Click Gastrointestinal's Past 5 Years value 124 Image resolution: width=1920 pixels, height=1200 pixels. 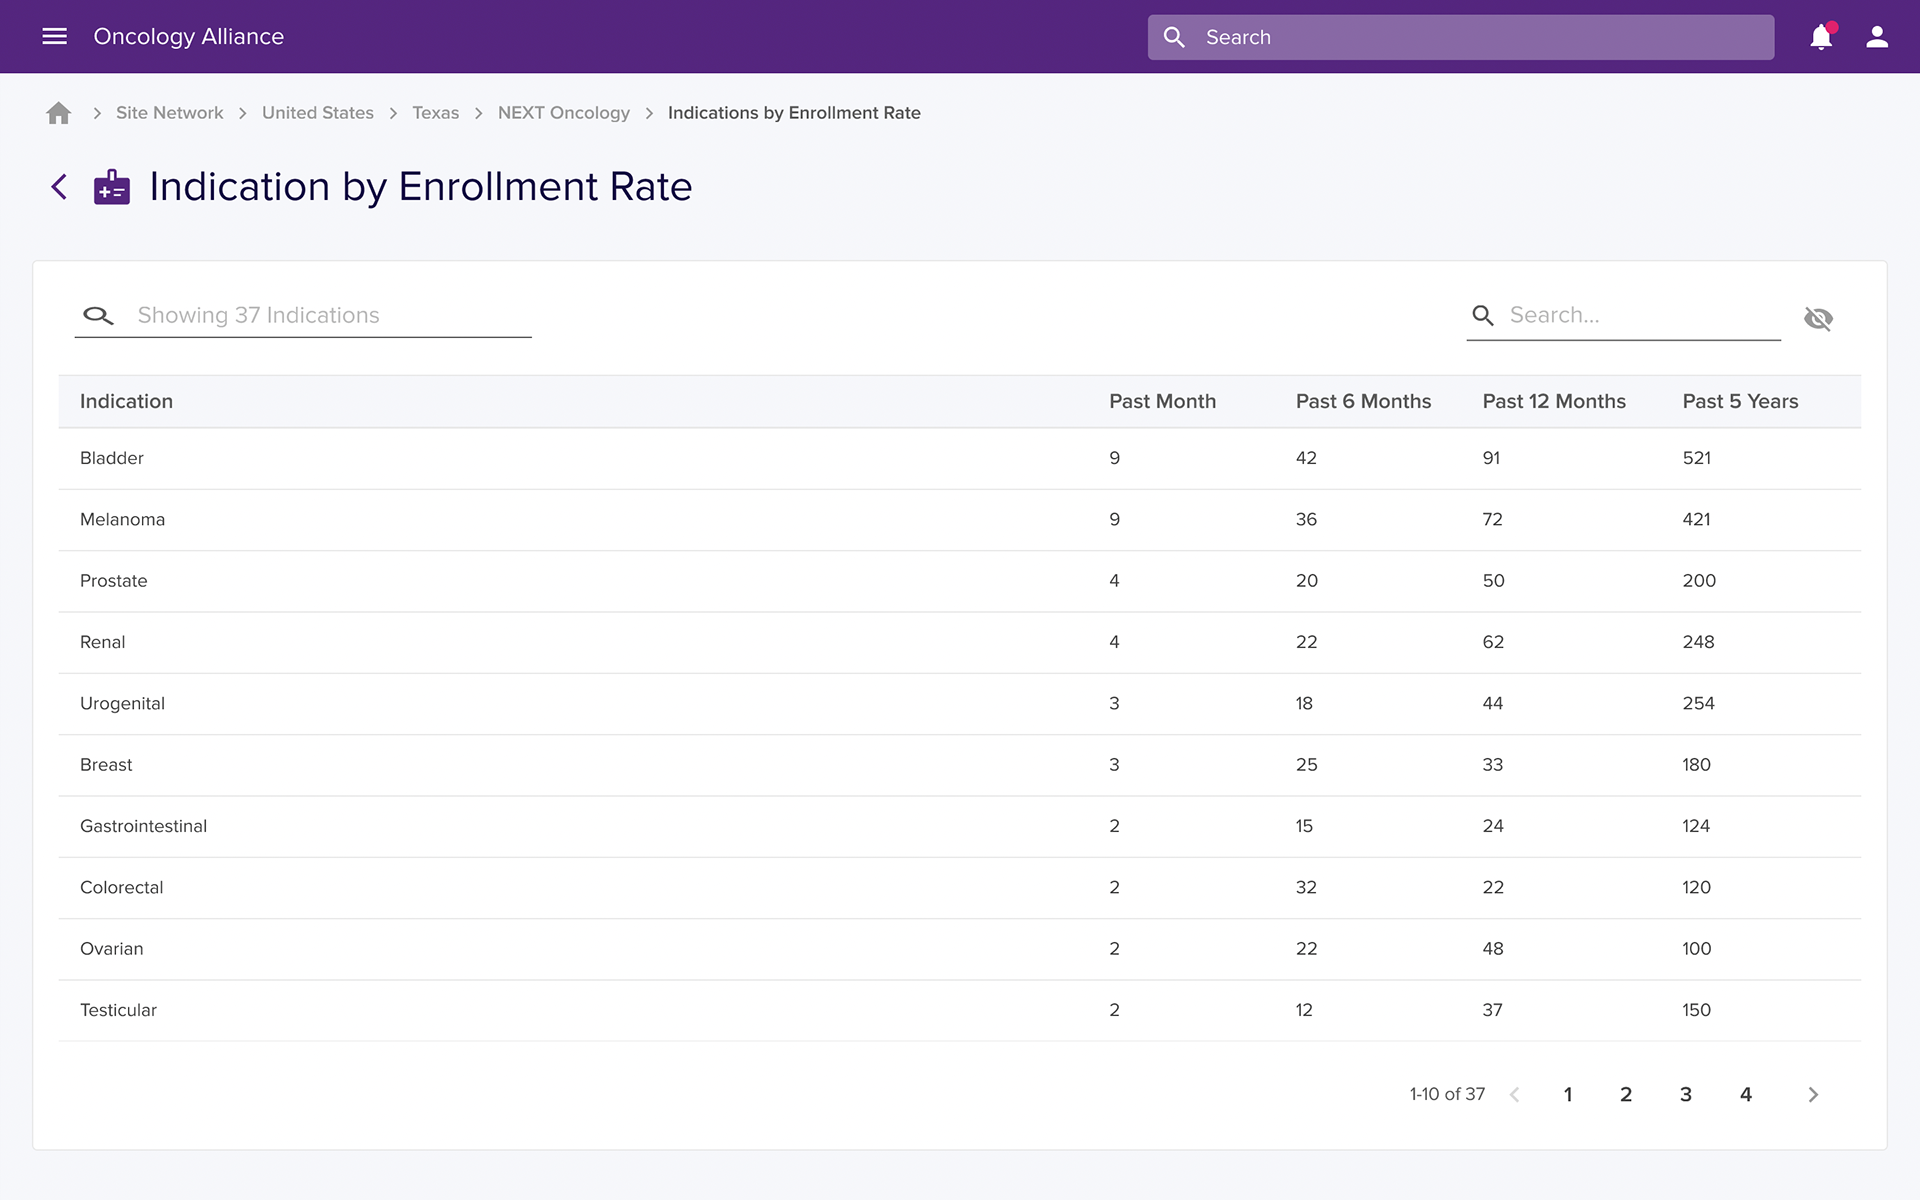[x=1696, y=826]
